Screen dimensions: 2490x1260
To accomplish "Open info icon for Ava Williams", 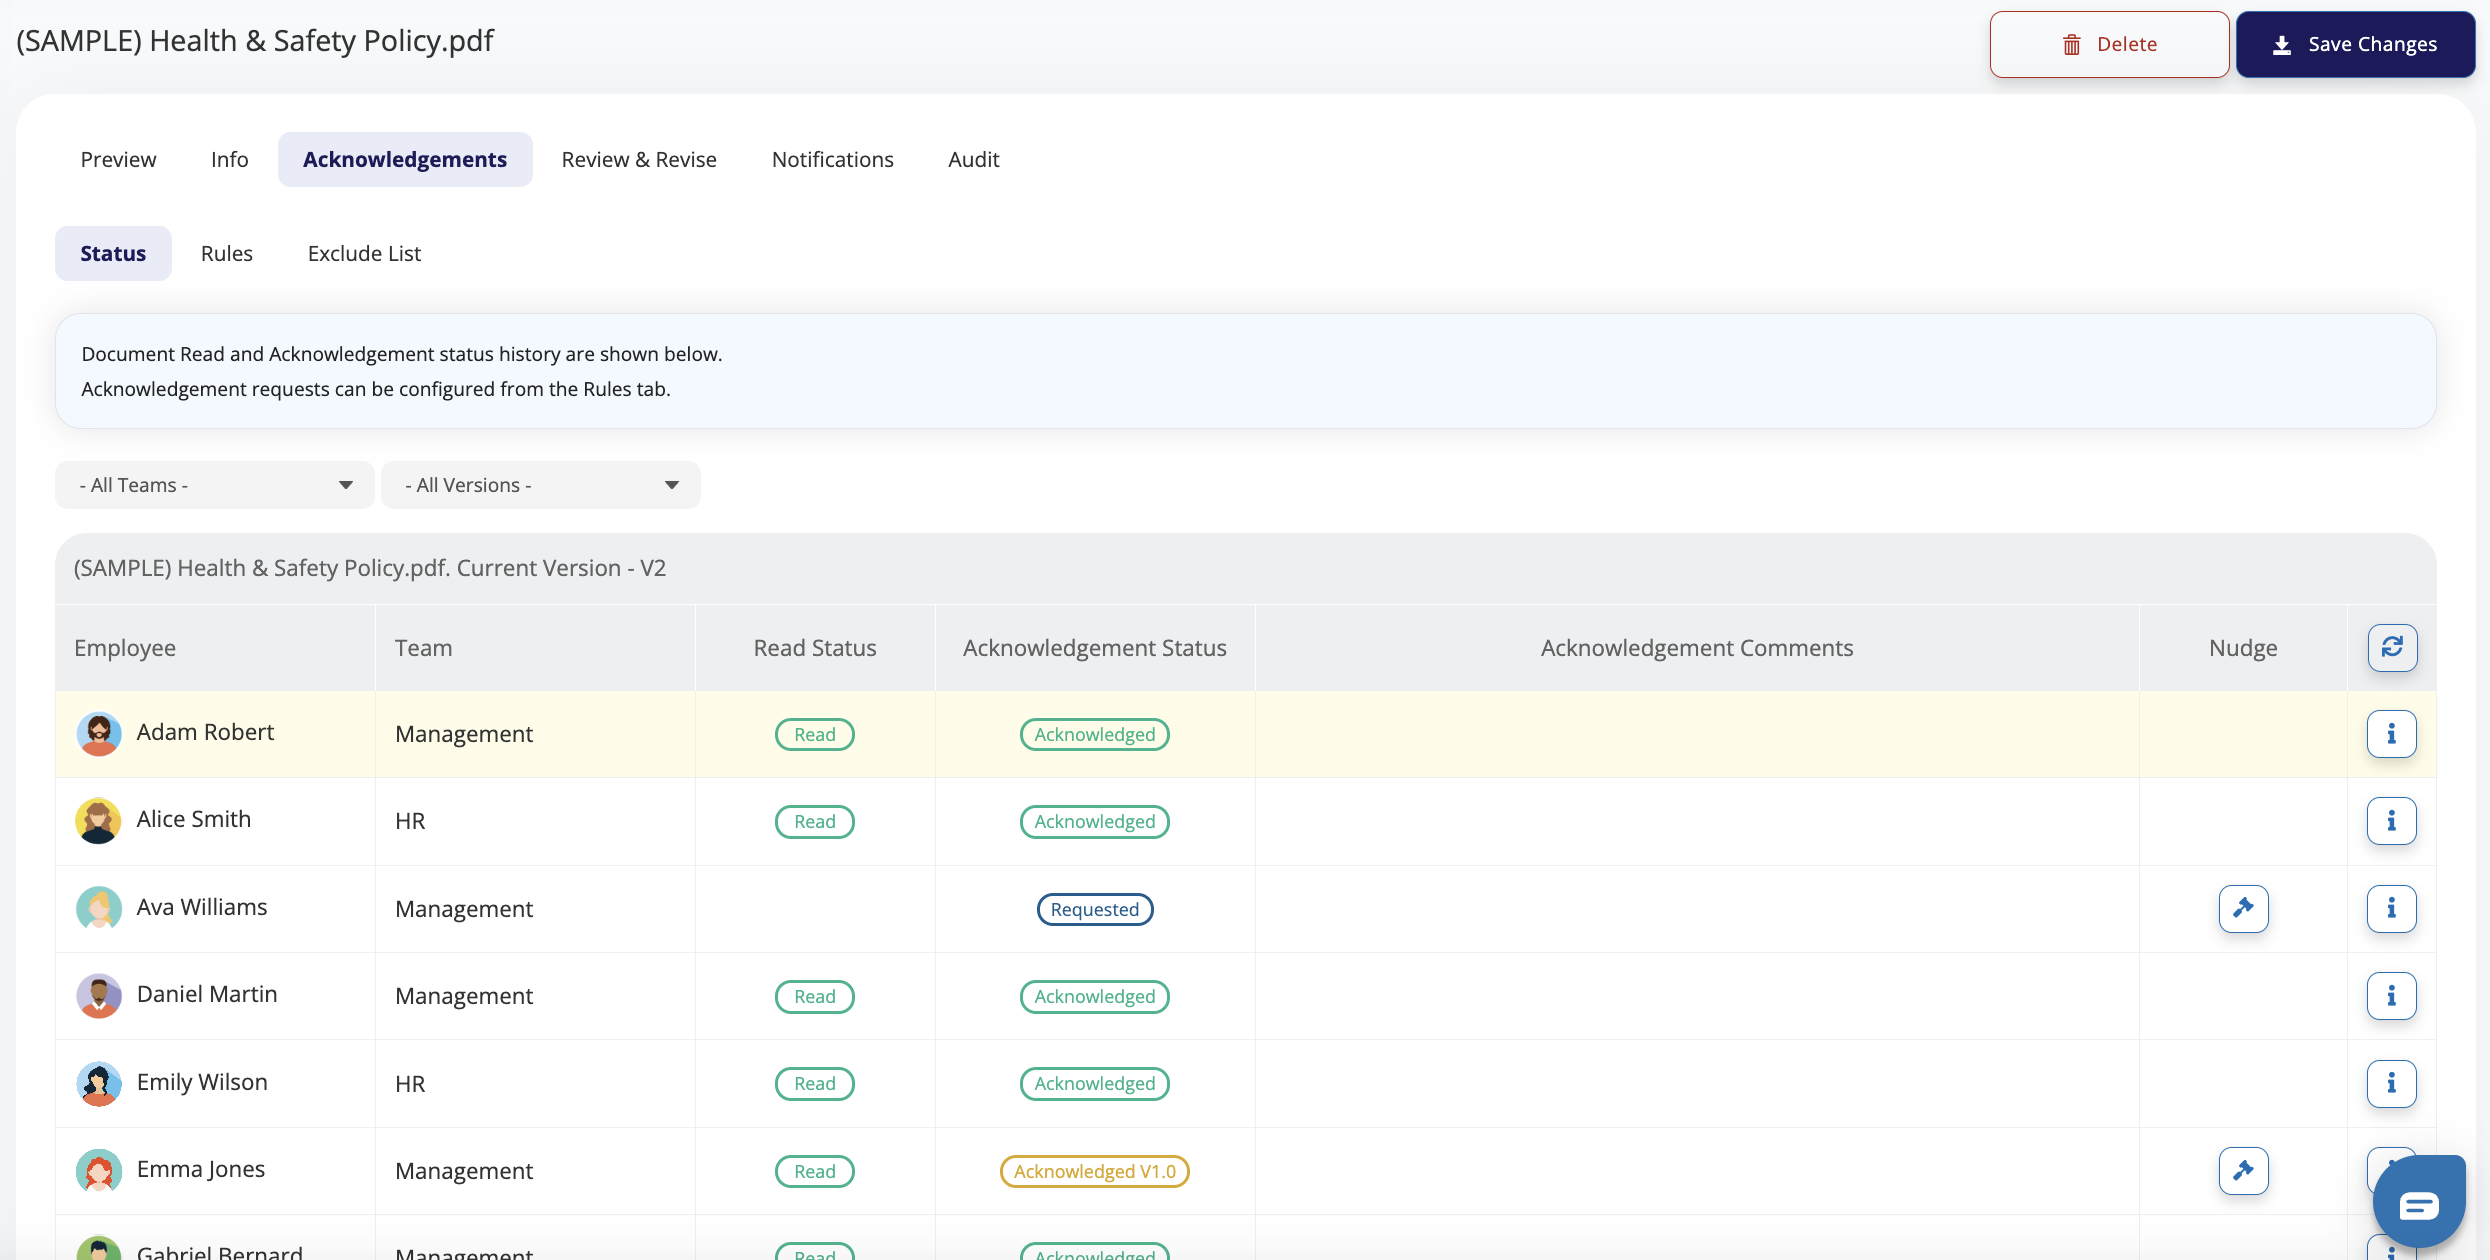I will pos(2391,908).
